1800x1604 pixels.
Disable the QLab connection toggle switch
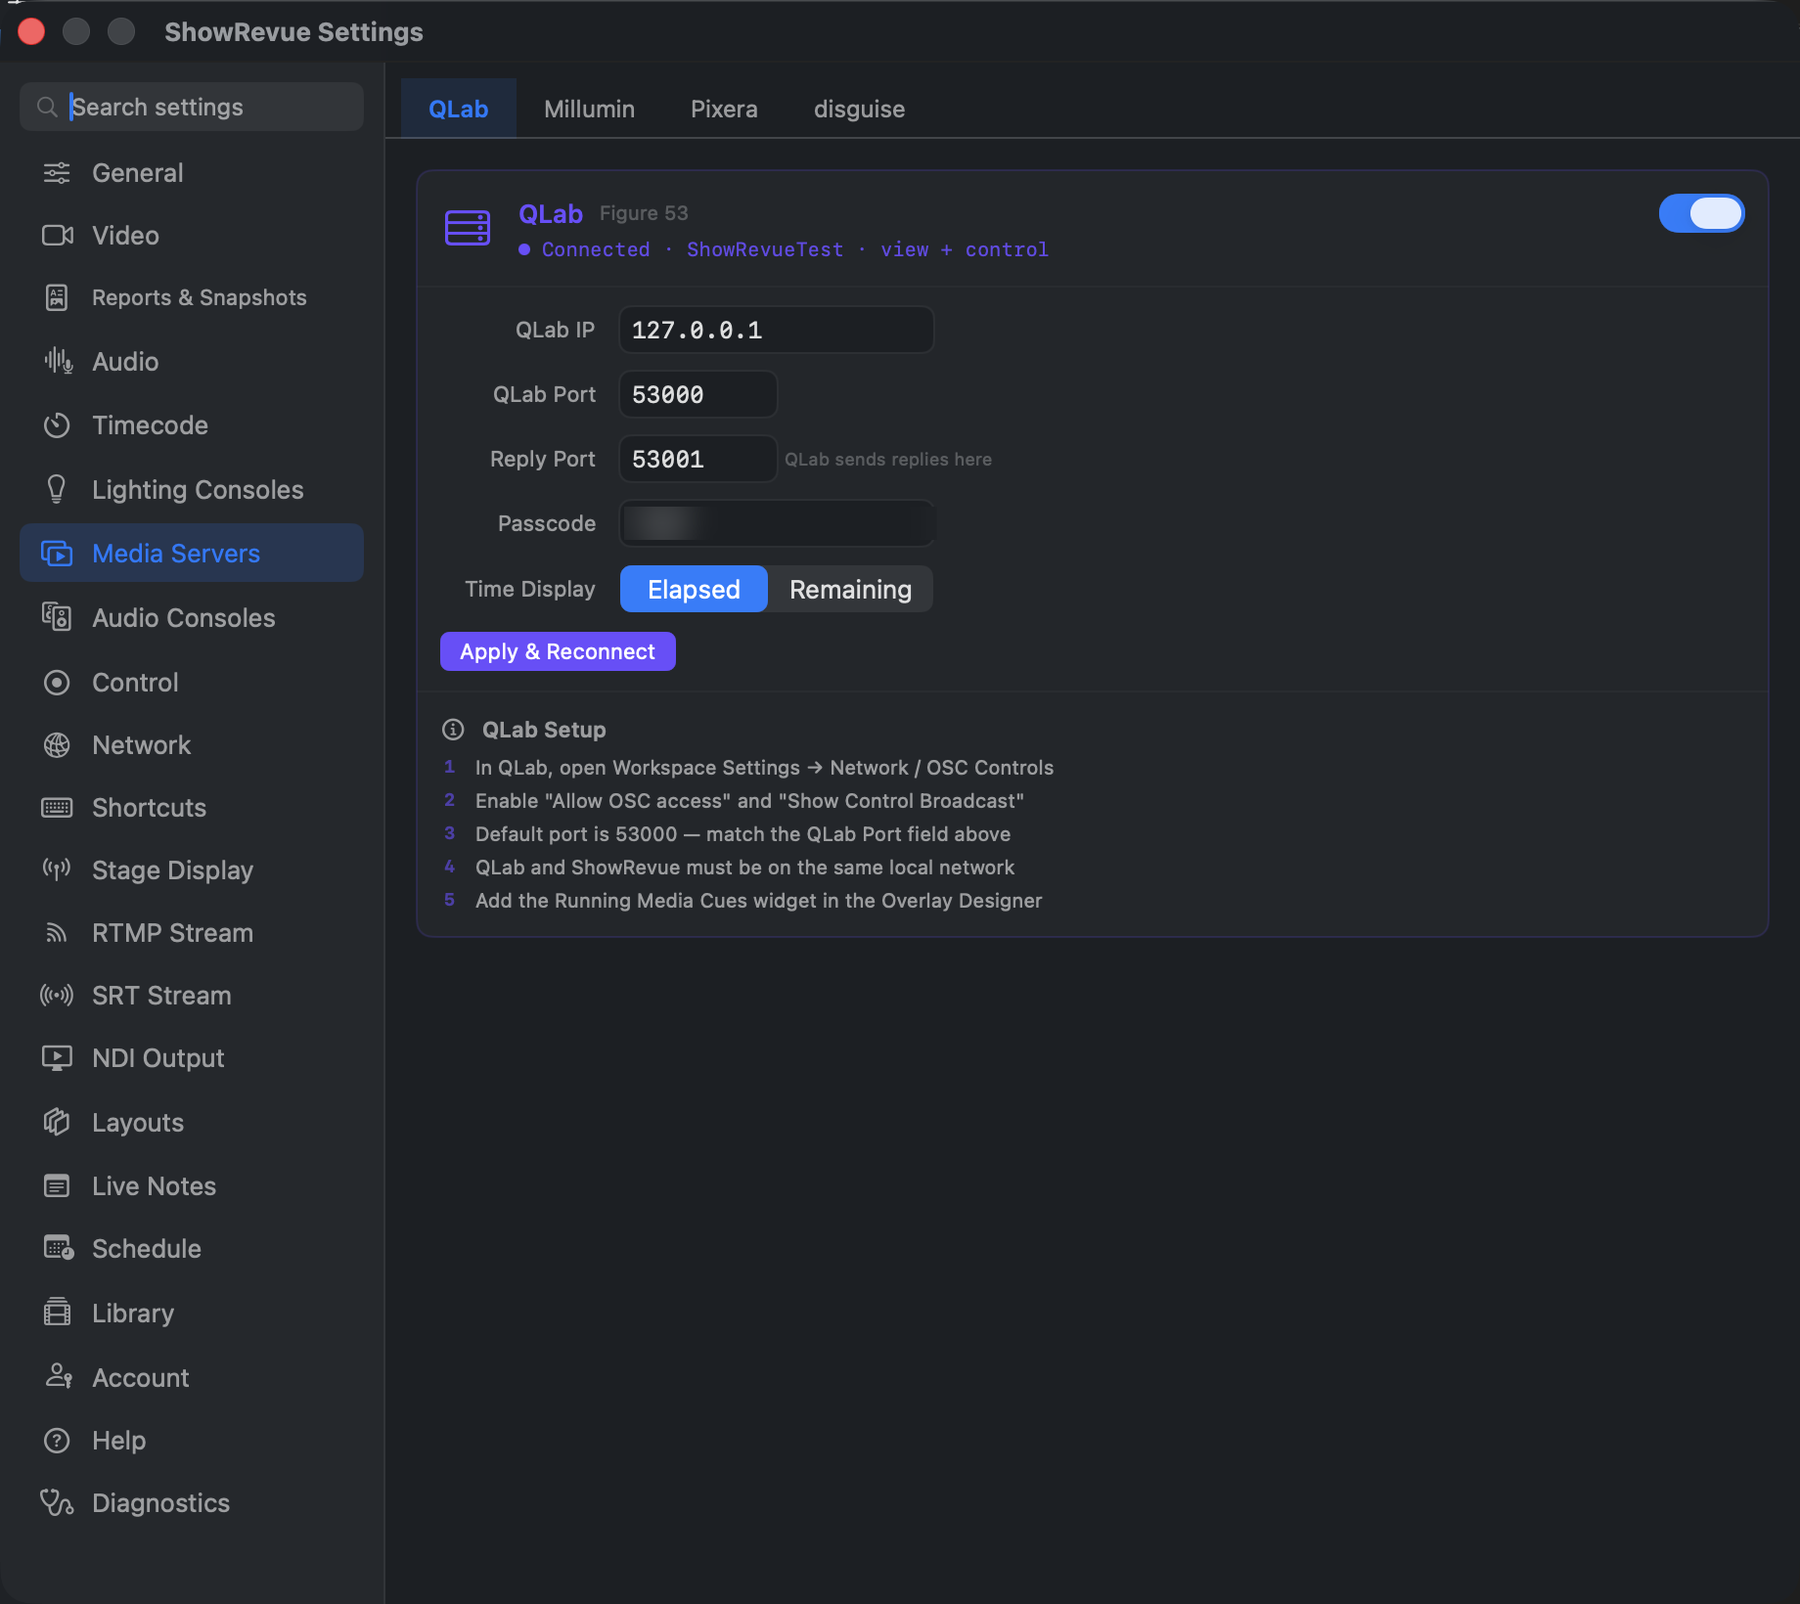pos(1701,213)
